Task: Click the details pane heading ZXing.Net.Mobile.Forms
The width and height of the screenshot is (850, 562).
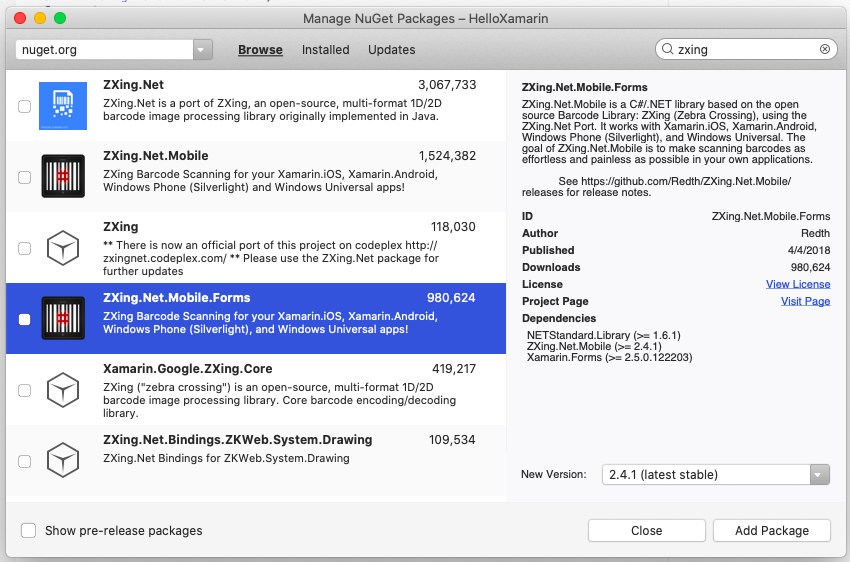Action: [x=584, y=87]
